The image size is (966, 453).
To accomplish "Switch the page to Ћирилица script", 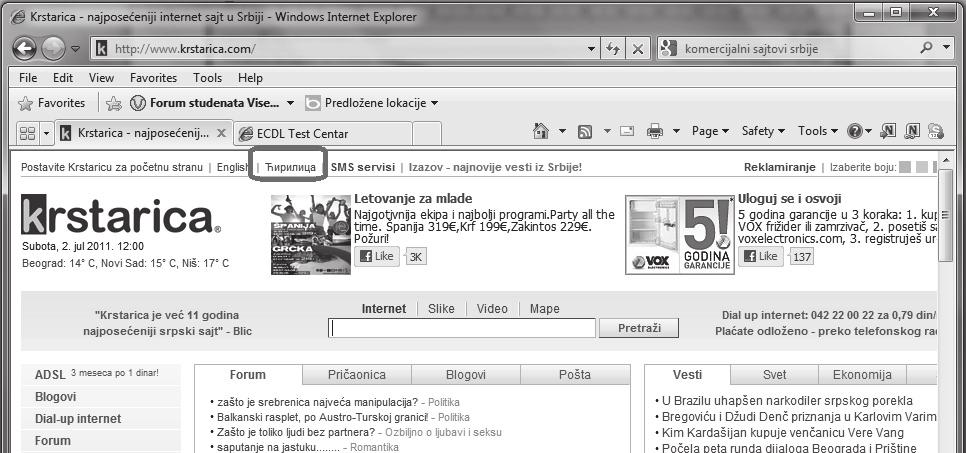I will click(290, 167).
